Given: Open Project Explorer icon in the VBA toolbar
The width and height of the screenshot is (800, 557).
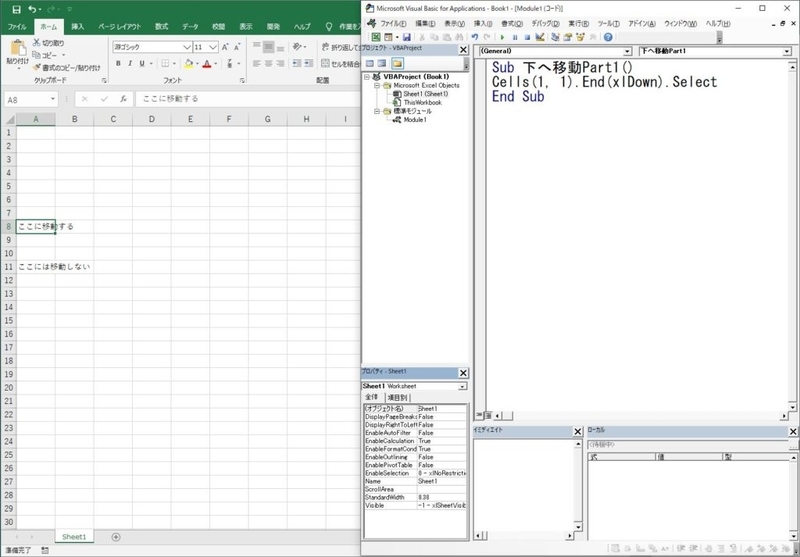Looking at the screenshot, I should [x=555, y=37].
